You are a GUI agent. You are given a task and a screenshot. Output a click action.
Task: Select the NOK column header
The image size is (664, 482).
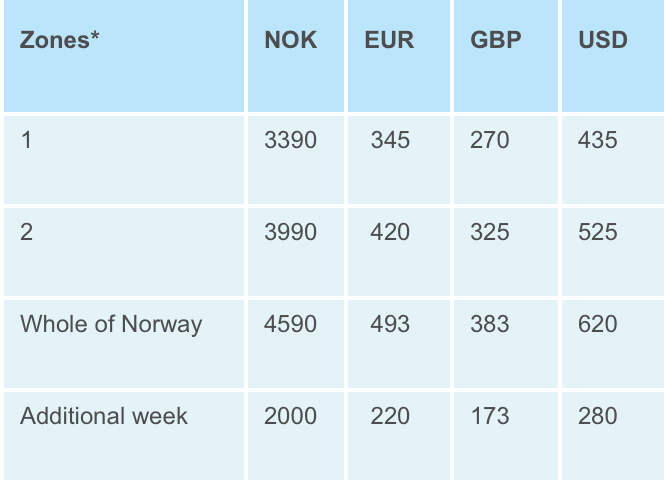[290, 41]
